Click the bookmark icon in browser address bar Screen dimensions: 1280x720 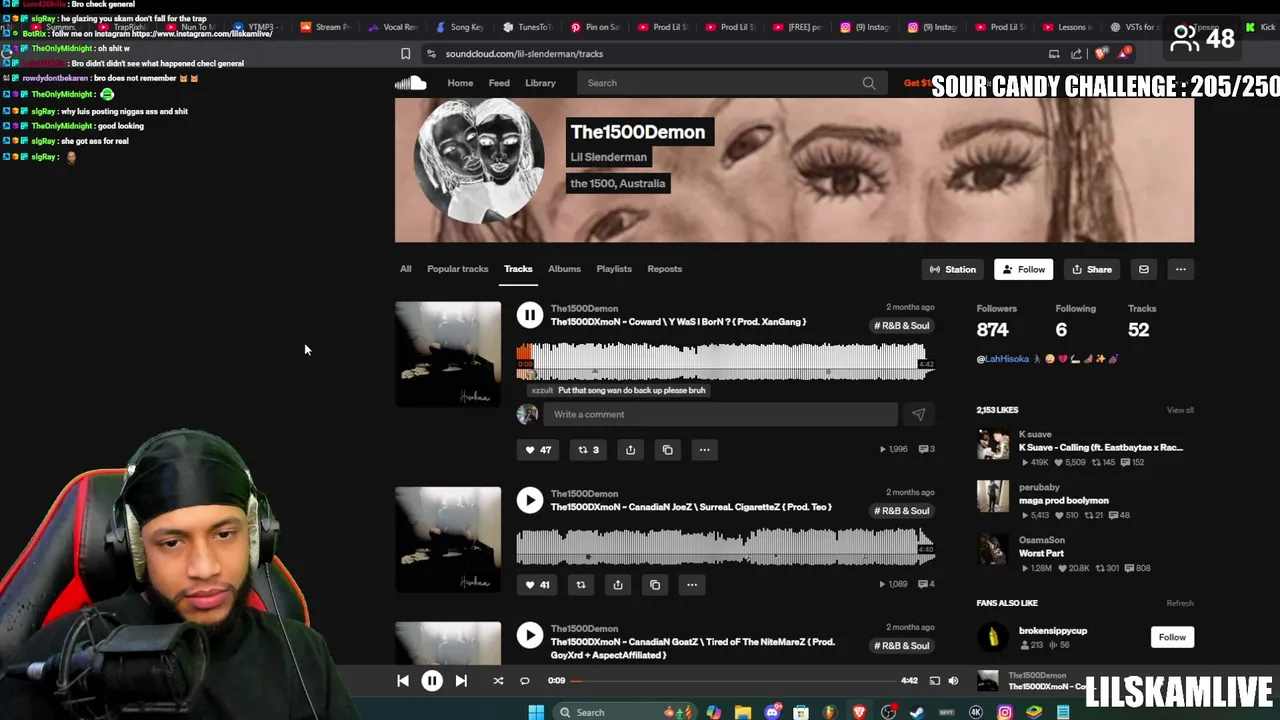(x=405, y=54)
